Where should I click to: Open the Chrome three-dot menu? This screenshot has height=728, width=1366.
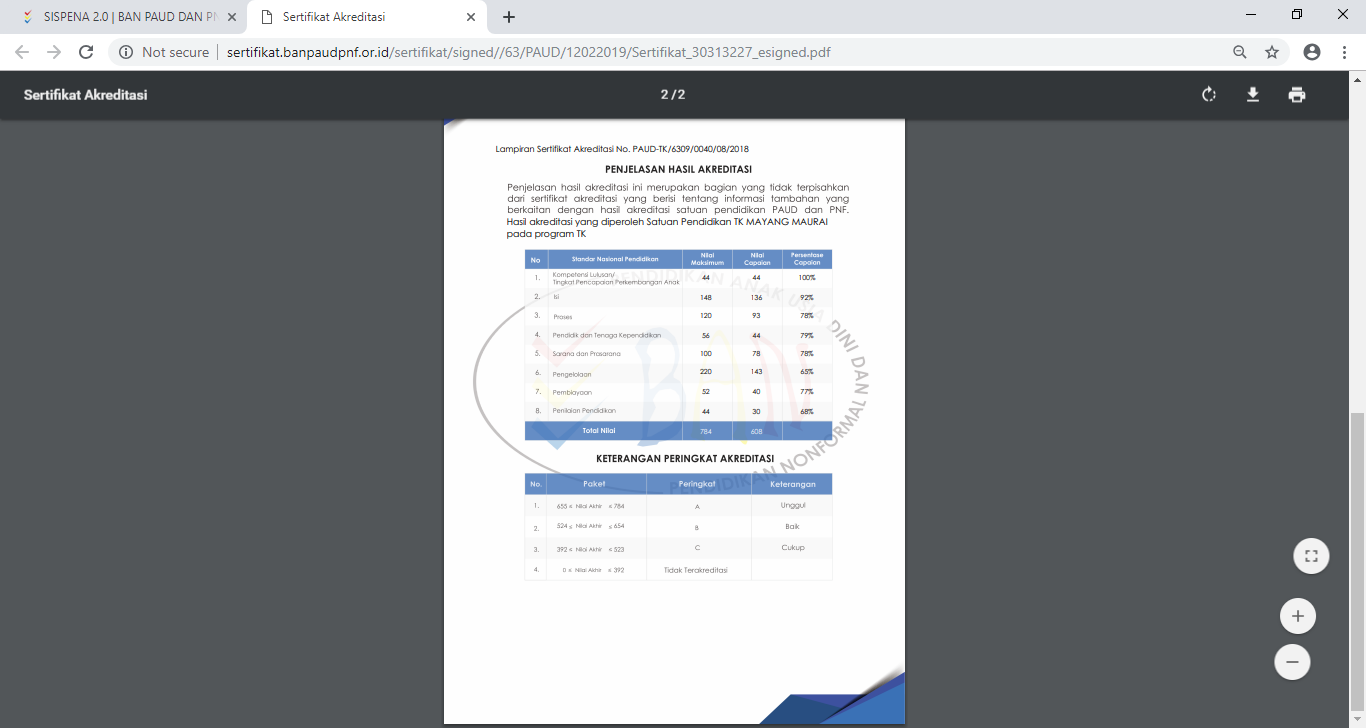tap(1344, 52)
